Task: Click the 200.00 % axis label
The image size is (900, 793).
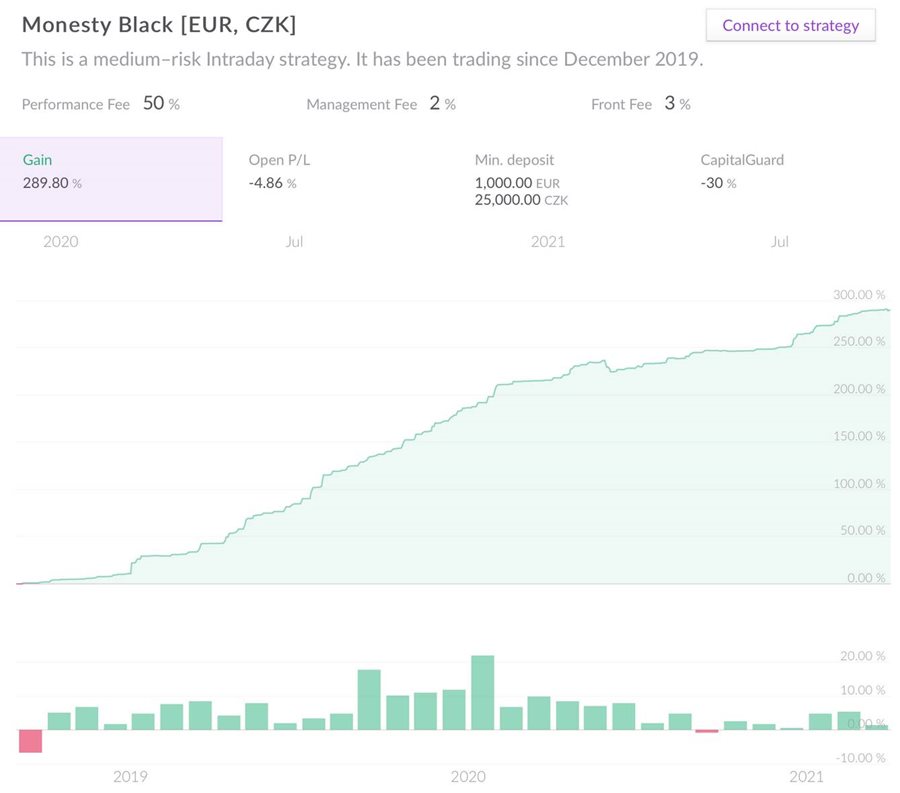Action: click(x=859, y=388)
